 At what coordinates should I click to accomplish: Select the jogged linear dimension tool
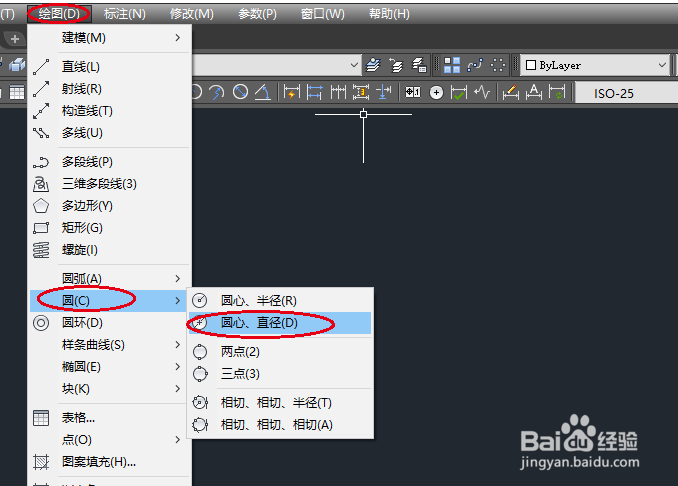[x=482, y=92]
